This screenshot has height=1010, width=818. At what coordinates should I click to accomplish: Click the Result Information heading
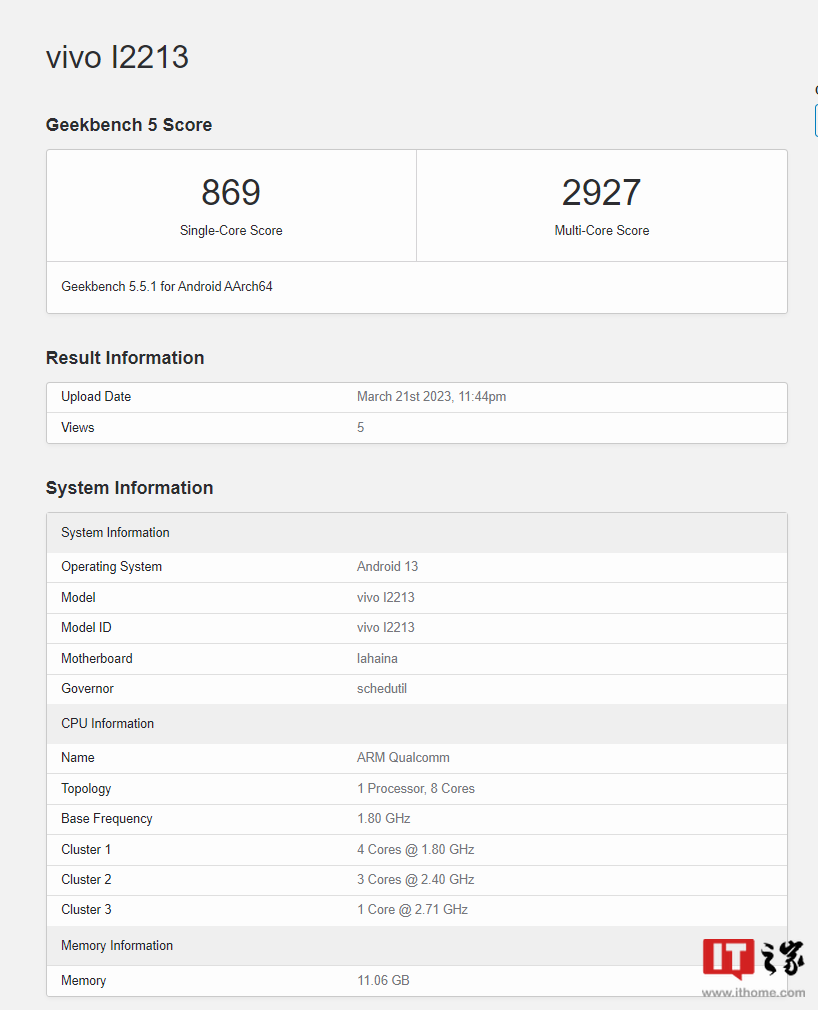(125, 358)
